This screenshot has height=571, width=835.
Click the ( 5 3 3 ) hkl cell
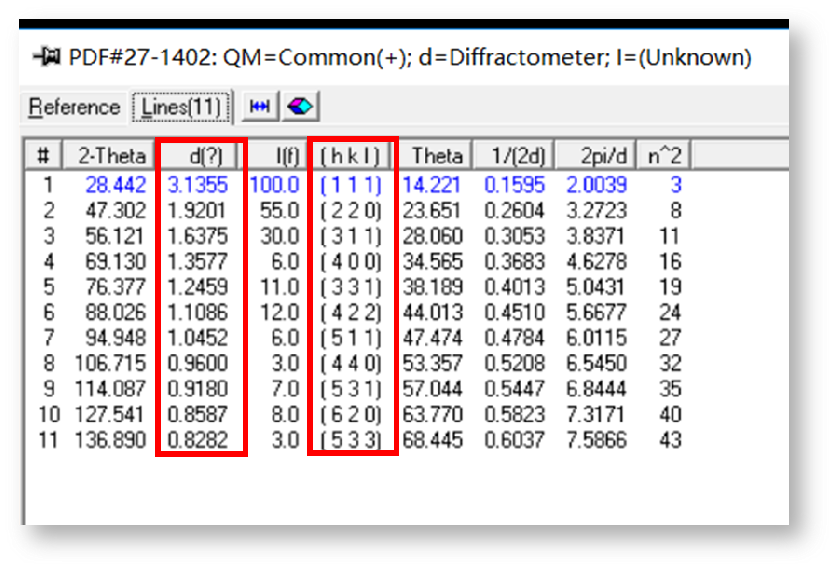(x=351, y=440)
